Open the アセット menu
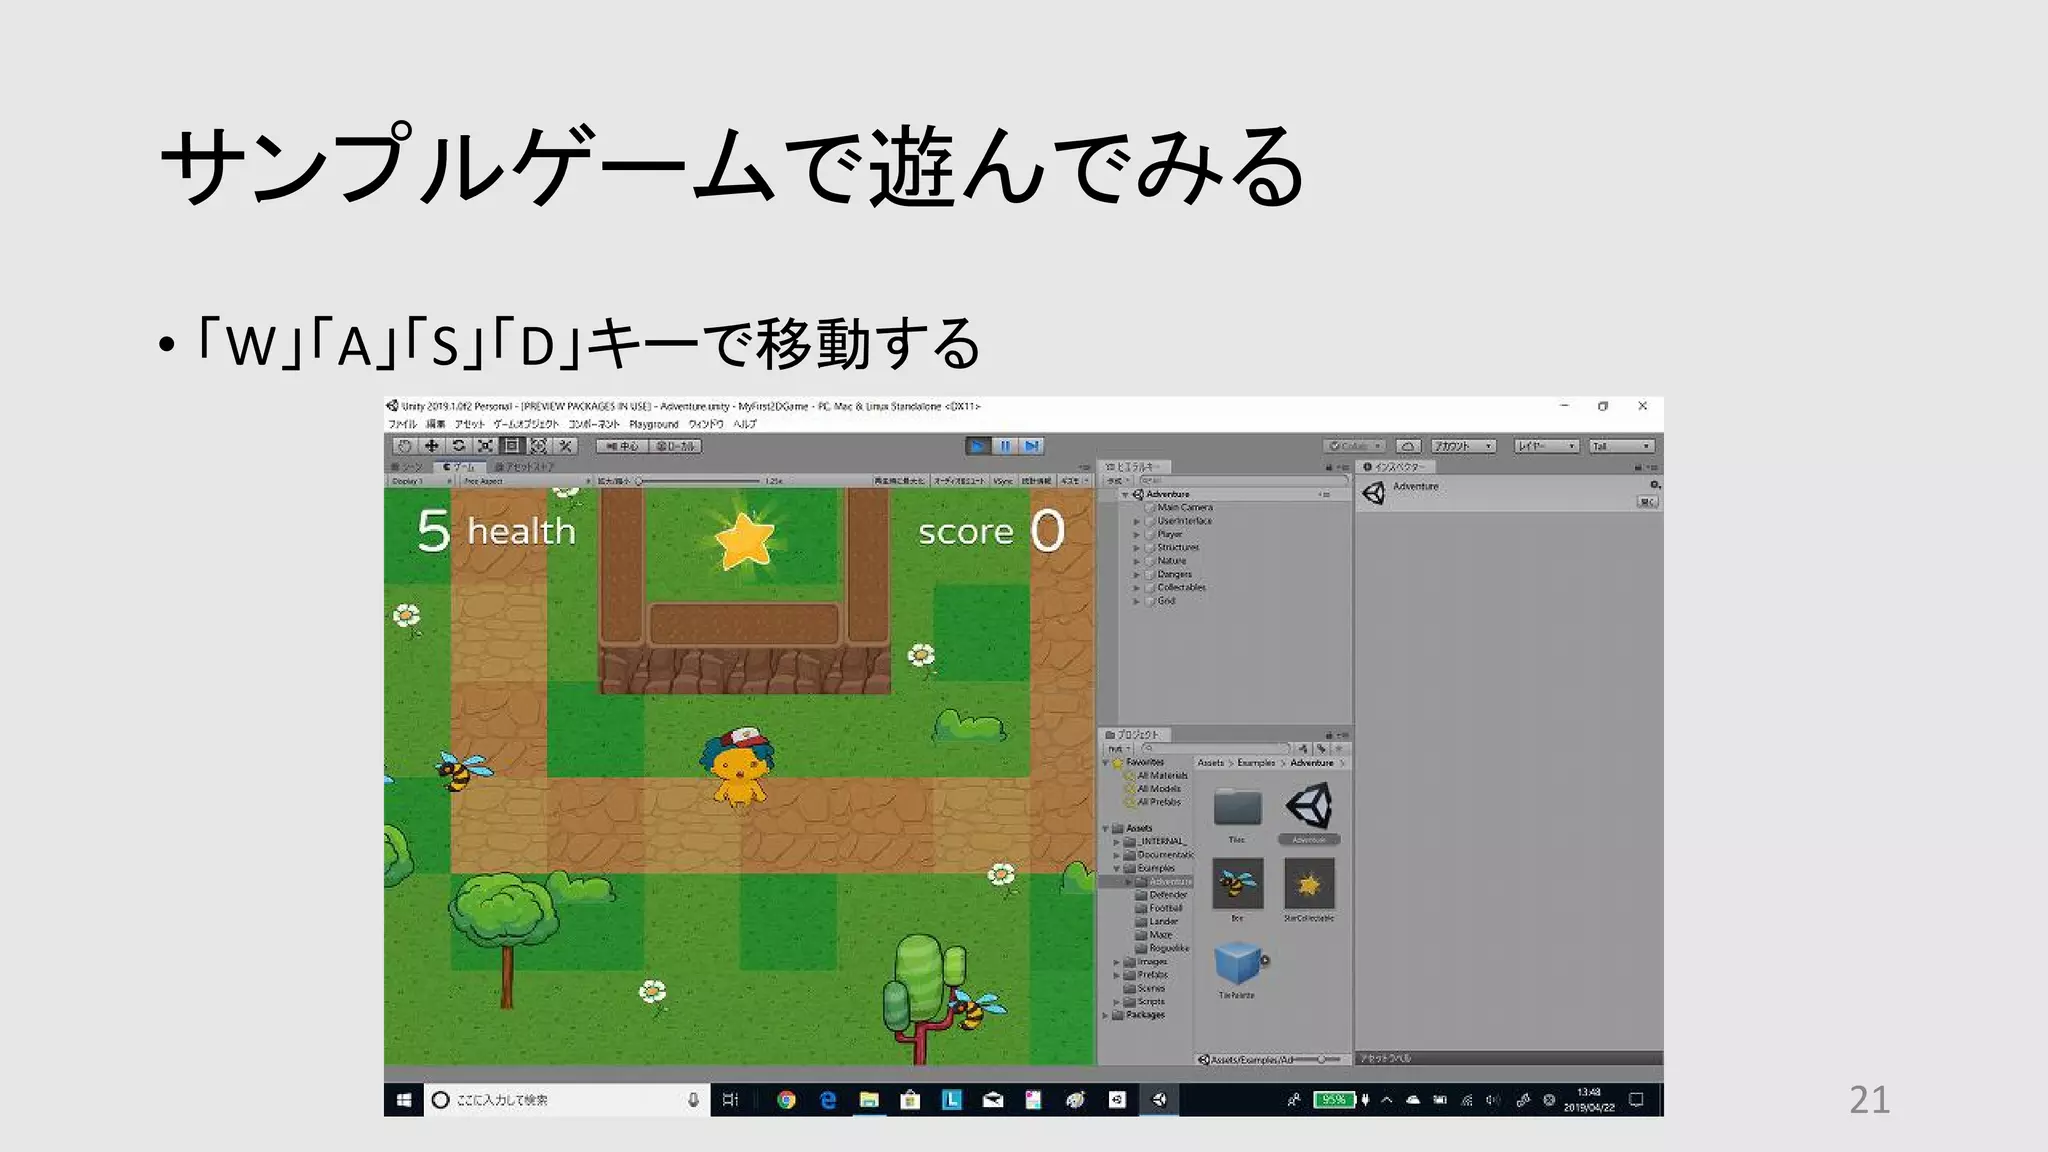This screenshot has height=1152, width=2048. point(469,424)
